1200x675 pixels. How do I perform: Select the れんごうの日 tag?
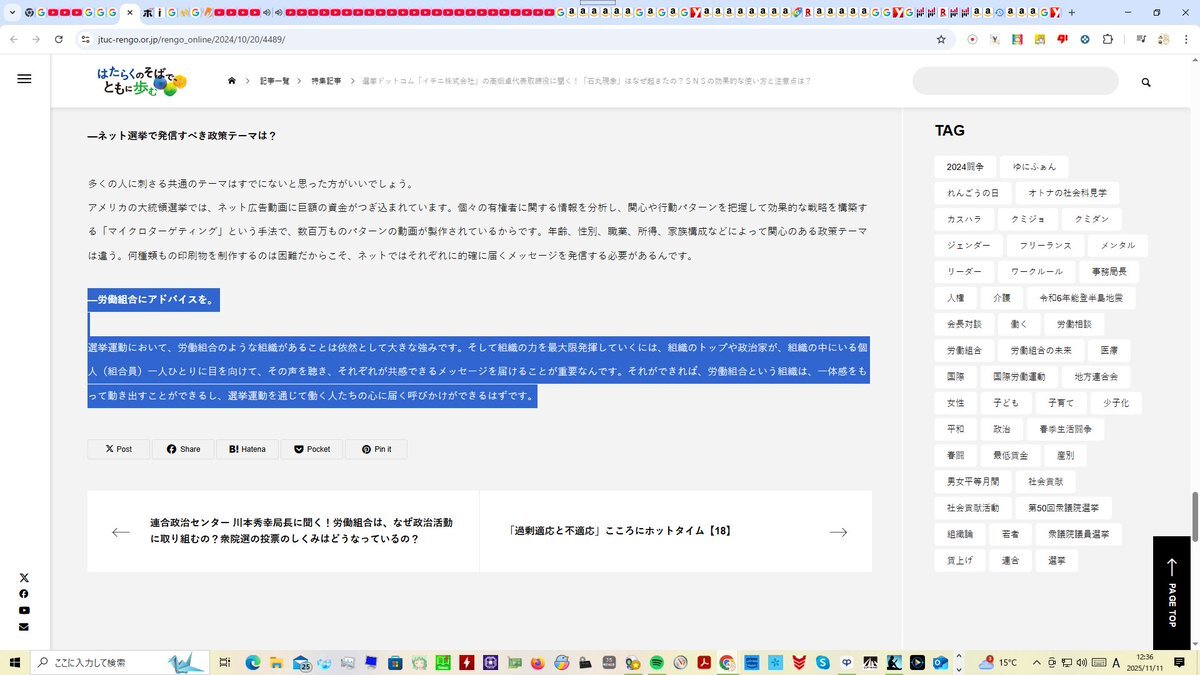tap(972, 193)
